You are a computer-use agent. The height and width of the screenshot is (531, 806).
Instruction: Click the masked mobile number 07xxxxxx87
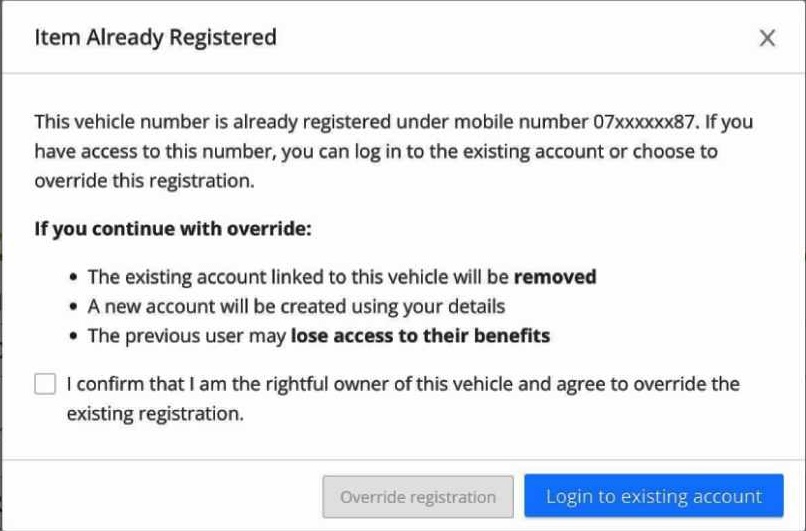pos(644,122)
